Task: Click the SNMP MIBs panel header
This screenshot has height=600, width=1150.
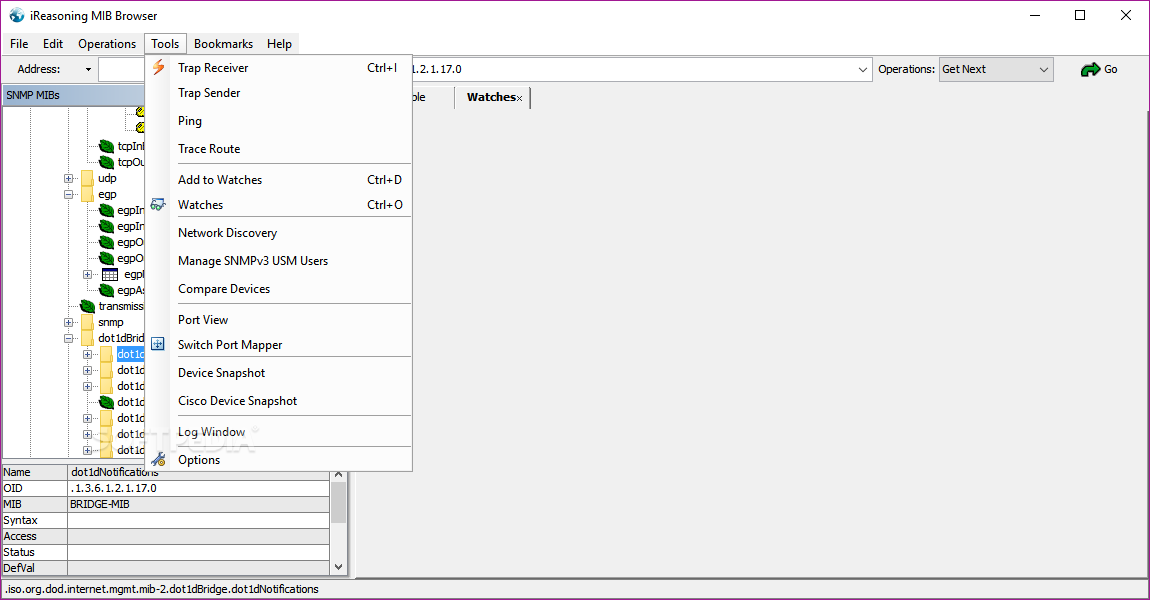Action: click(74, 95)
